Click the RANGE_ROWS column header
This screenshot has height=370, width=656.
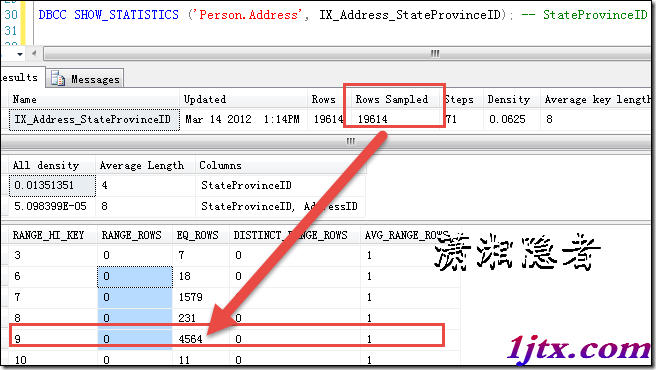pyautogui.click(x=135, y=235)
